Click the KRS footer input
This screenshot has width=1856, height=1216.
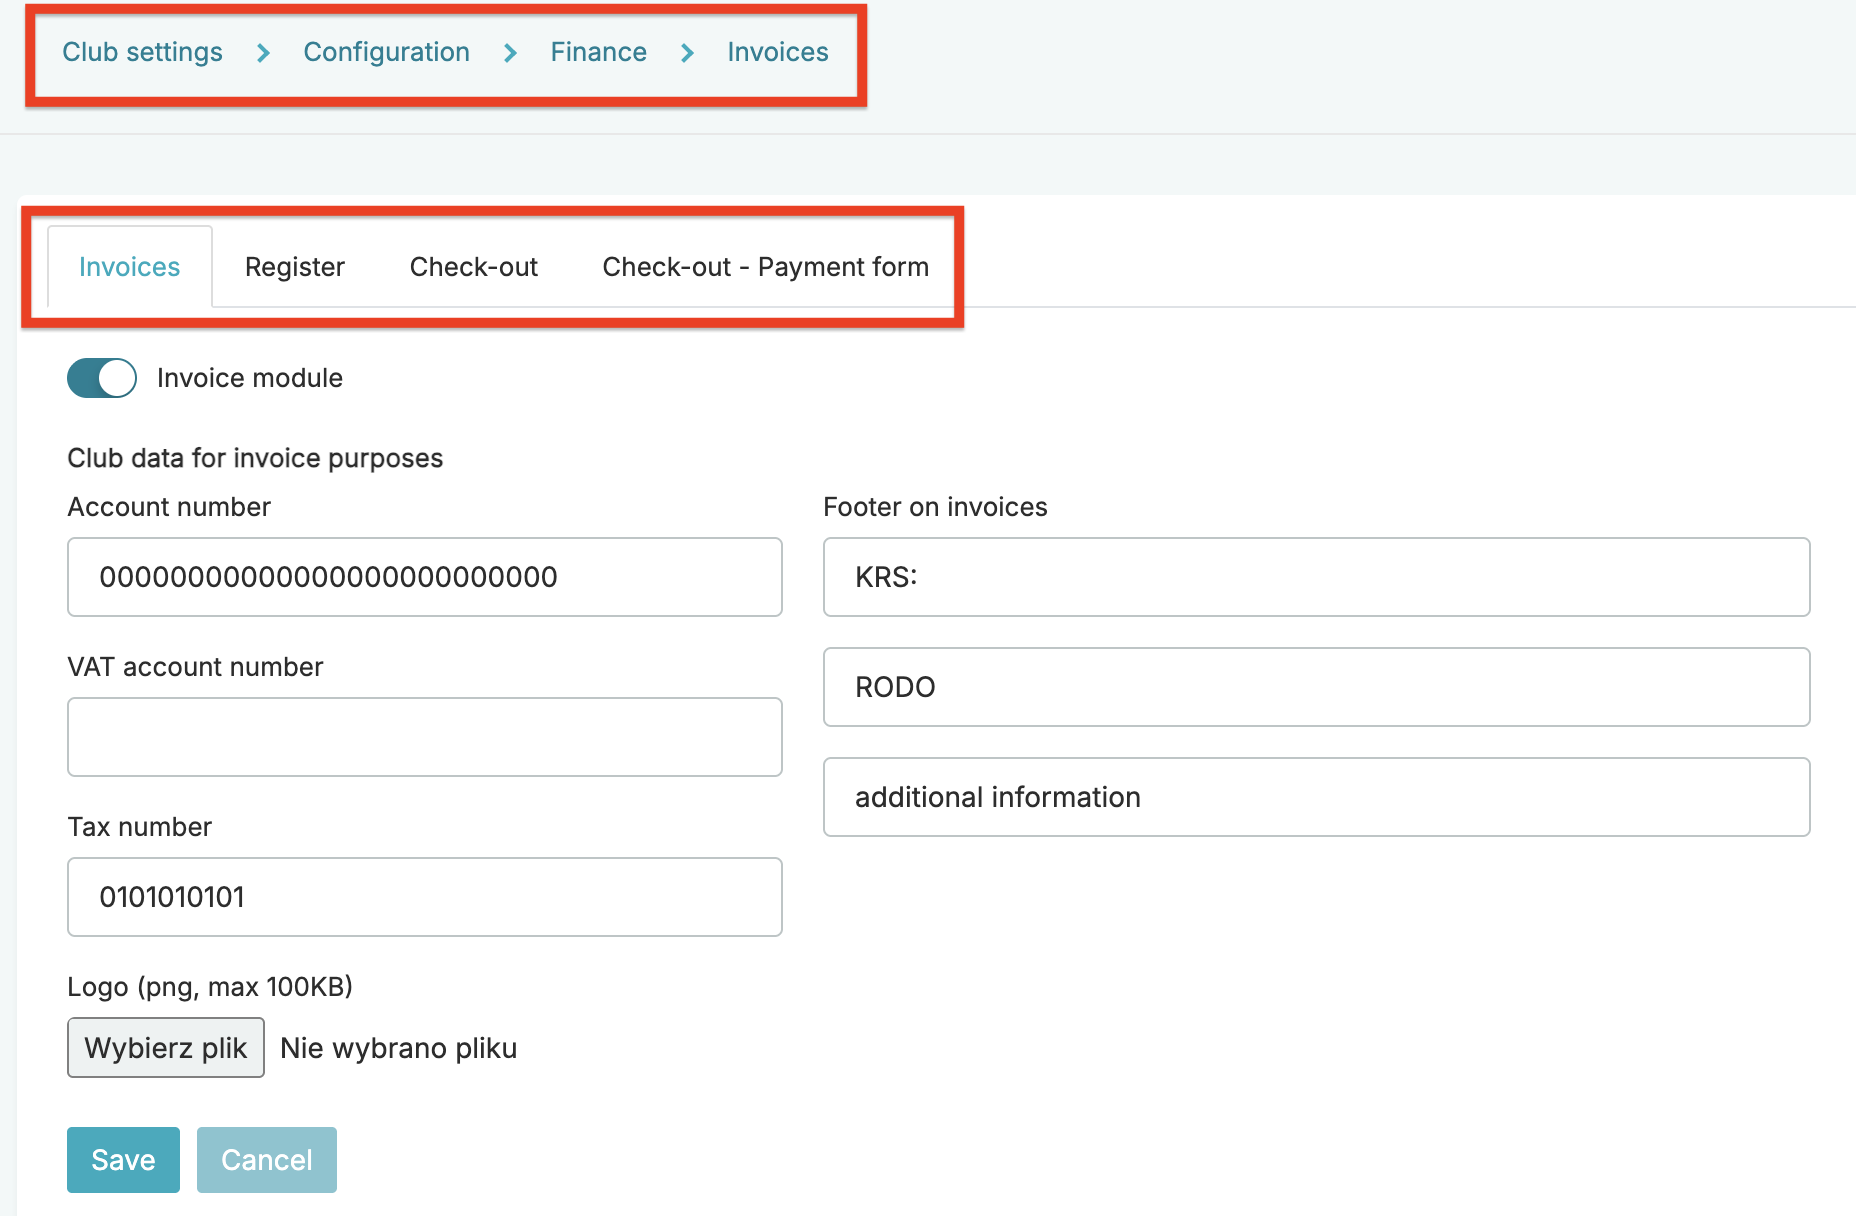pyautogui.click(x=1316, y=577)
